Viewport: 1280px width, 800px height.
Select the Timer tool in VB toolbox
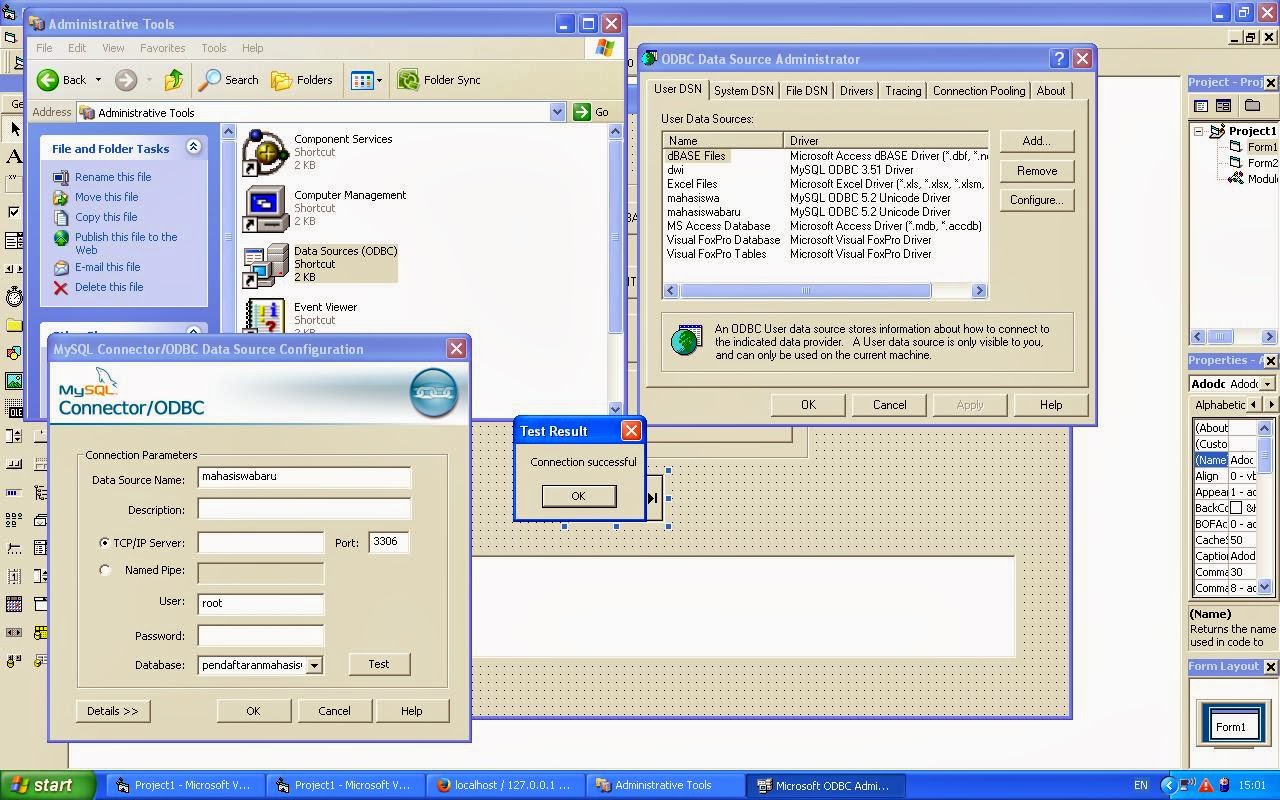tap(14, 296)
